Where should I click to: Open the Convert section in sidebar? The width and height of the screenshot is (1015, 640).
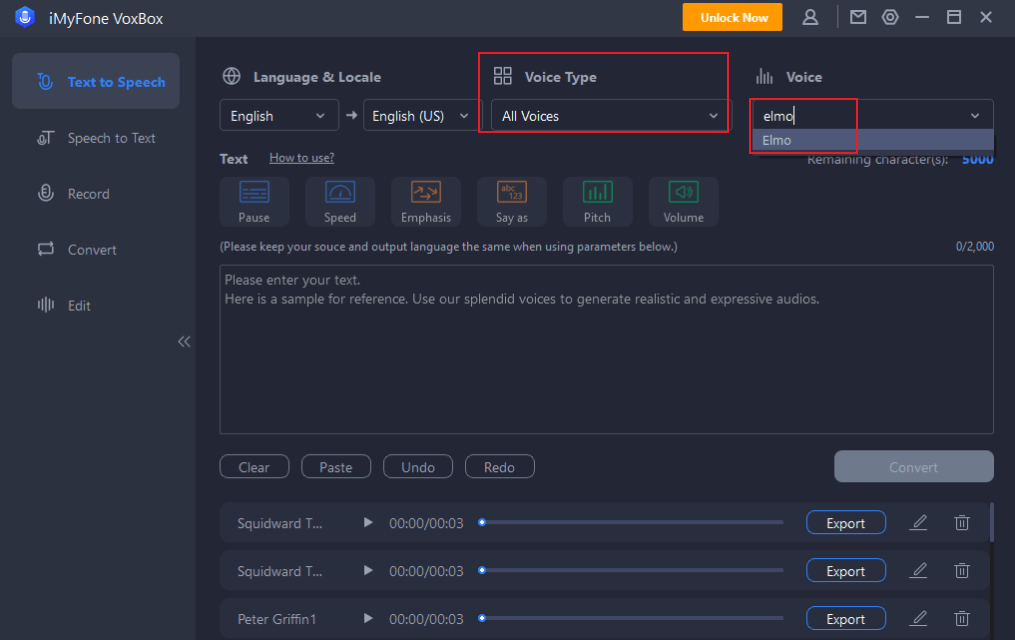tap(96, 249)
